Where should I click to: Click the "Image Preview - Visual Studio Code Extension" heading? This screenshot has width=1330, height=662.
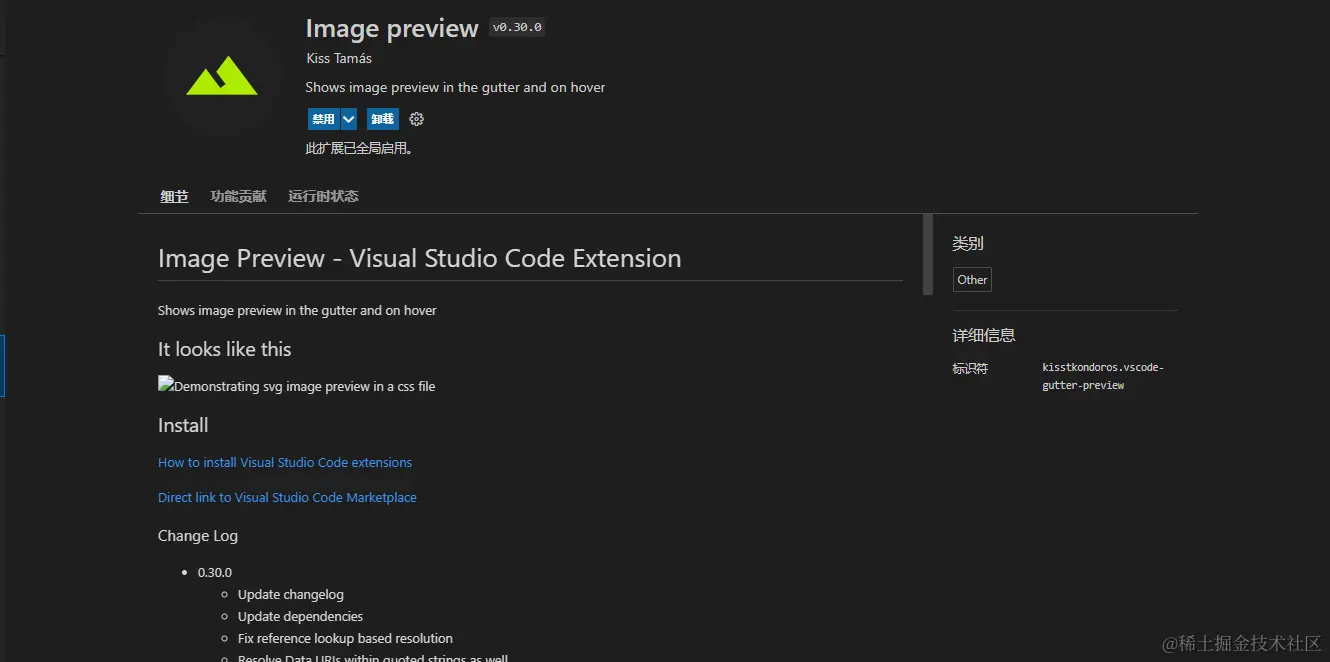(x=419, y=258)
